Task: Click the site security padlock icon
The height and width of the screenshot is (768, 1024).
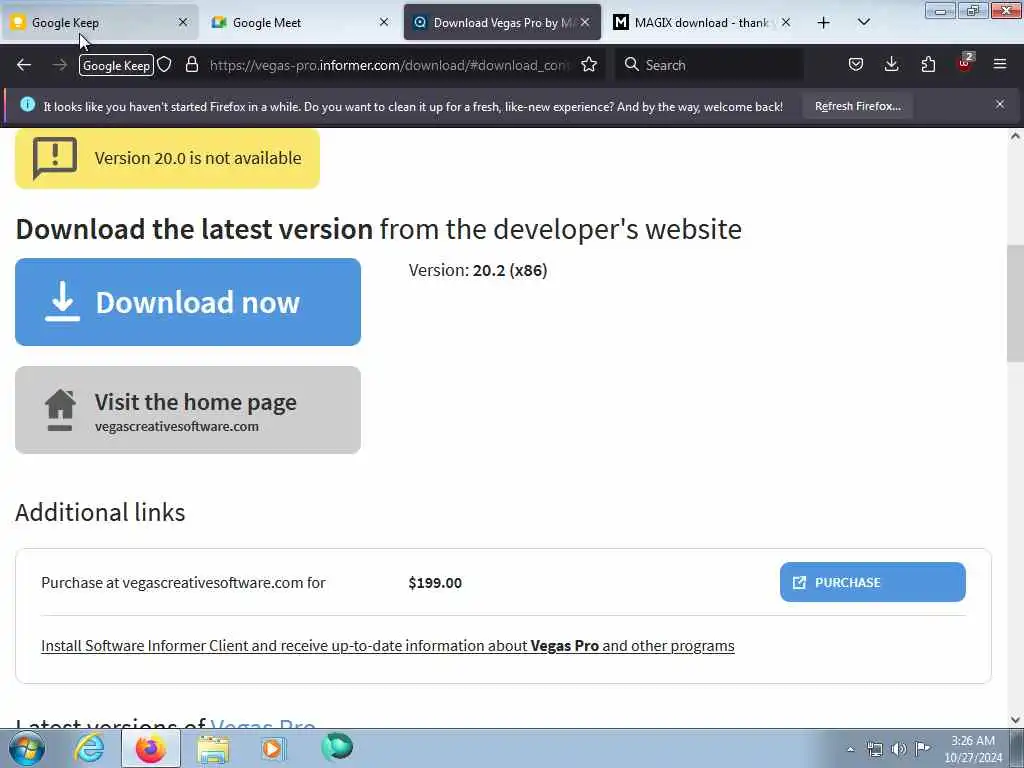Action: (191, 65)
